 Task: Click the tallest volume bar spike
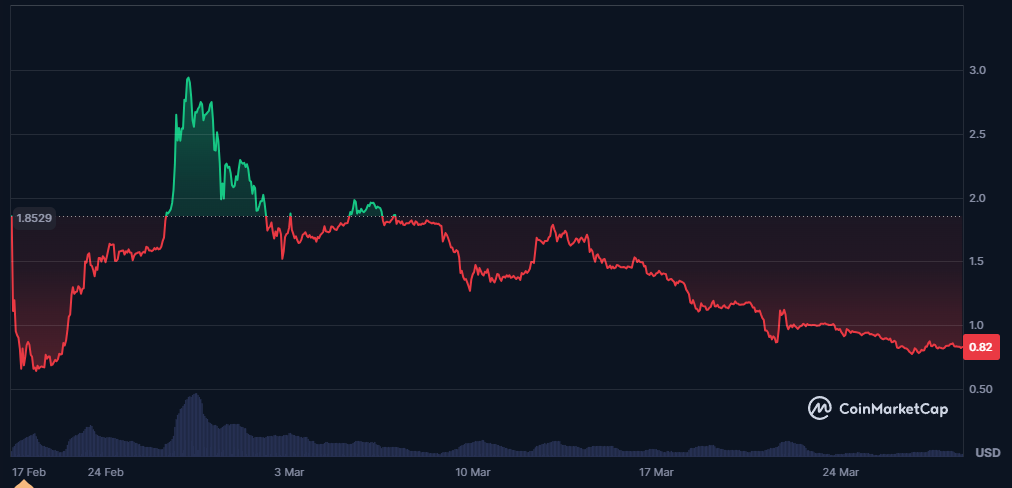pyautogui.click(x=196, y=396)
